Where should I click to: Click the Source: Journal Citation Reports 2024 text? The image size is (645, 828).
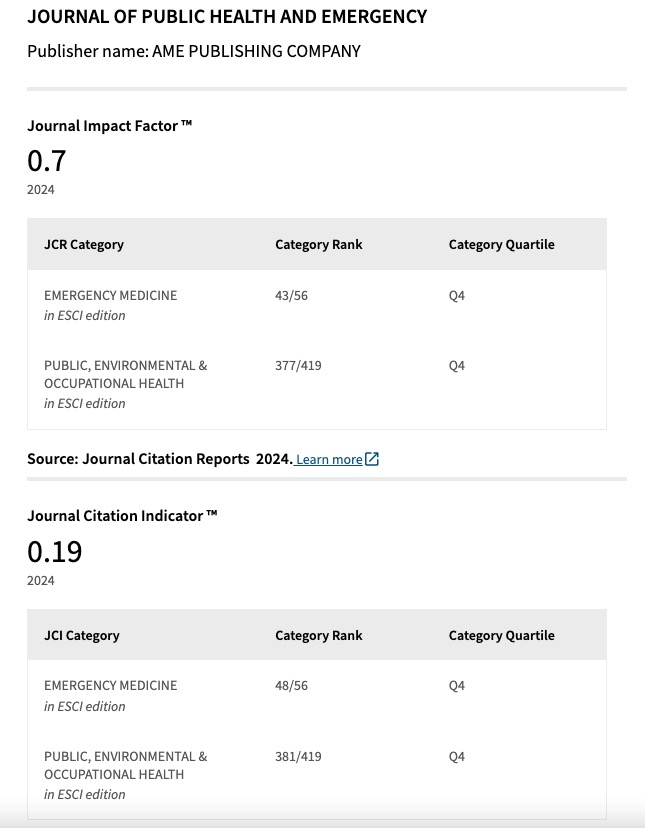(160, 459)
